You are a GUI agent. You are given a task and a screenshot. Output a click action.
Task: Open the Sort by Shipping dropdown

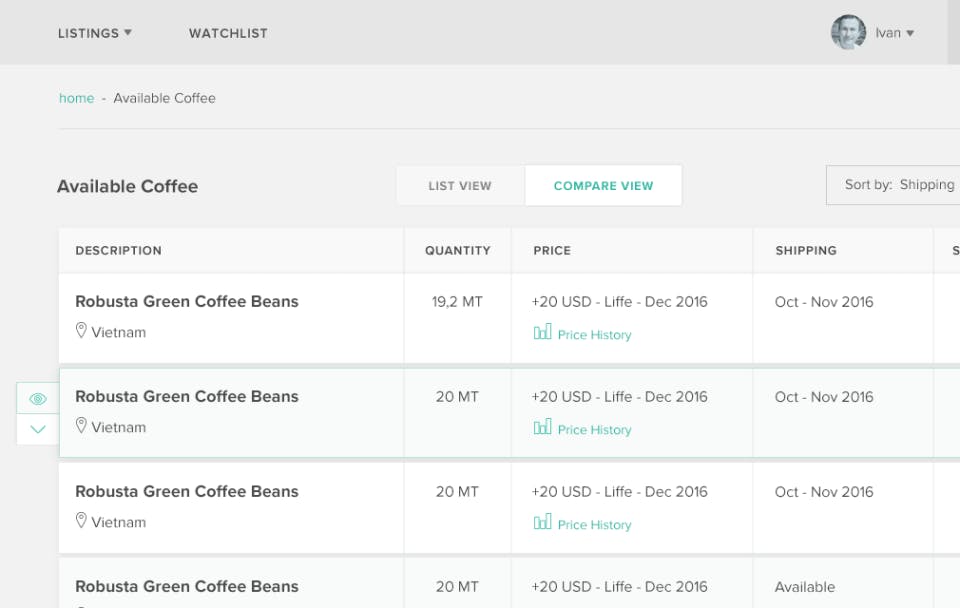[895, 185]
